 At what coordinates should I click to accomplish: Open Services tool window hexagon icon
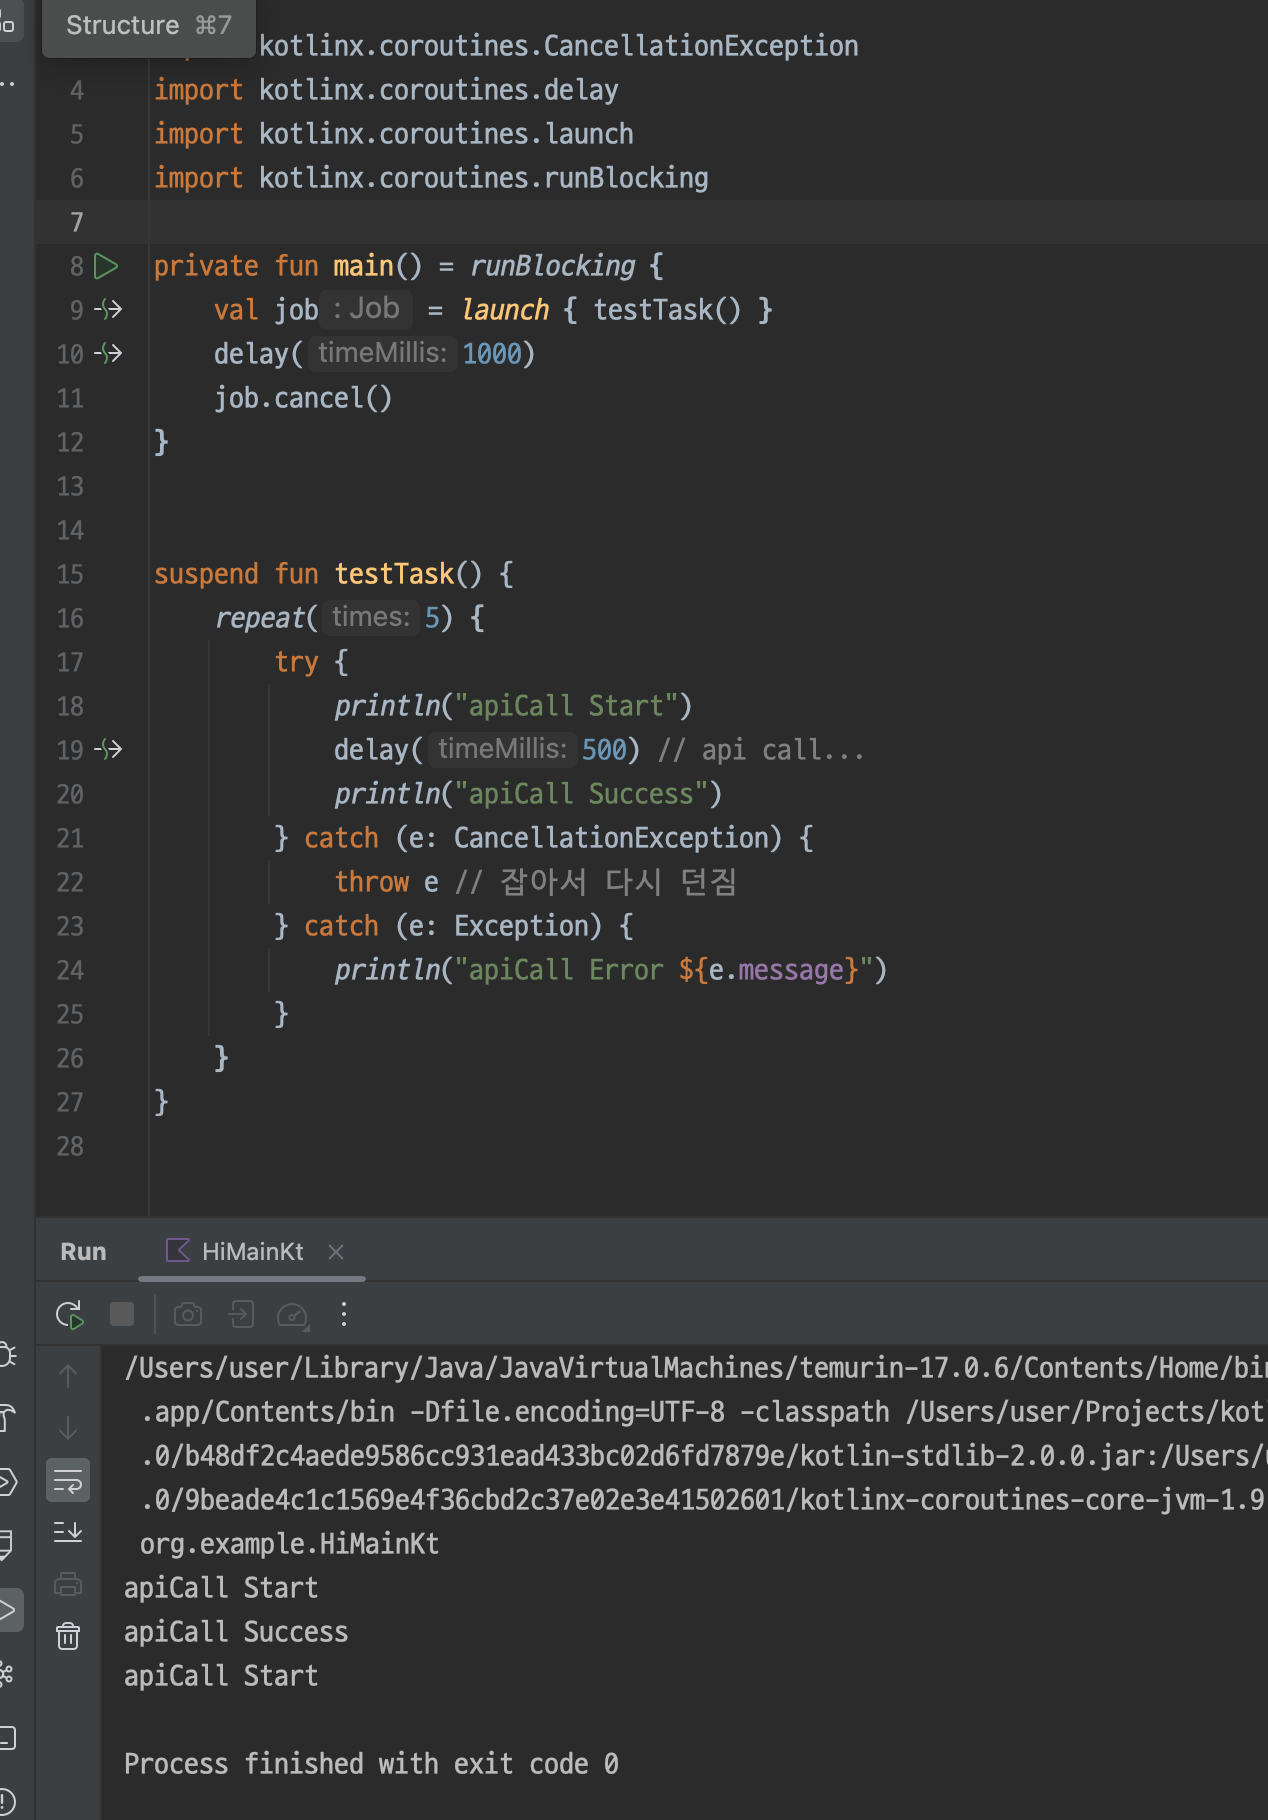pyautogui.click(x=7, y=1482)
